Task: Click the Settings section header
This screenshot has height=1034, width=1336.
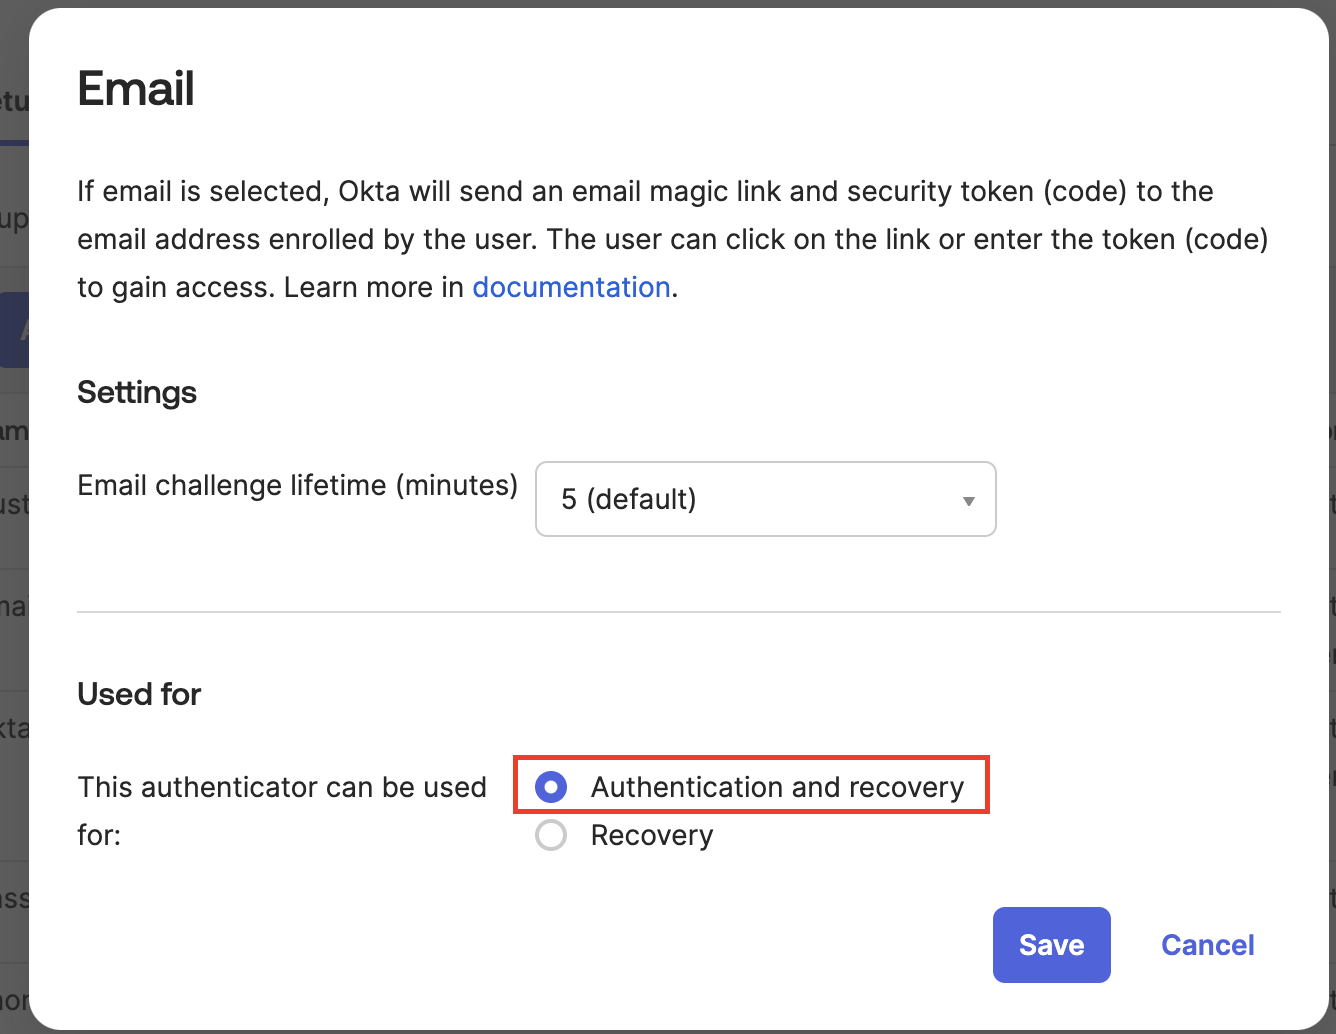Action: point(136,393)
